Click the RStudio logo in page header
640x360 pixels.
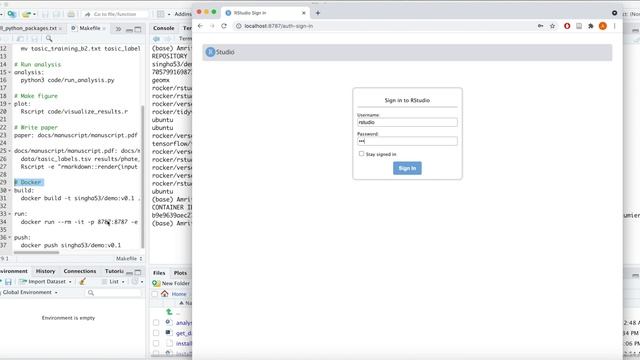[220, 52]
